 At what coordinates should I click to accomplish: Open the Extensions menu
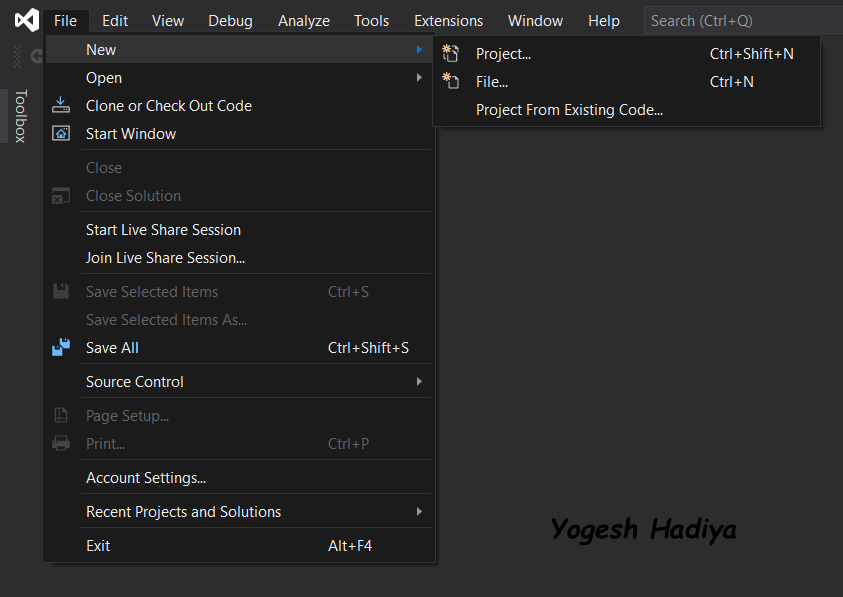click(x=448, y=20)
